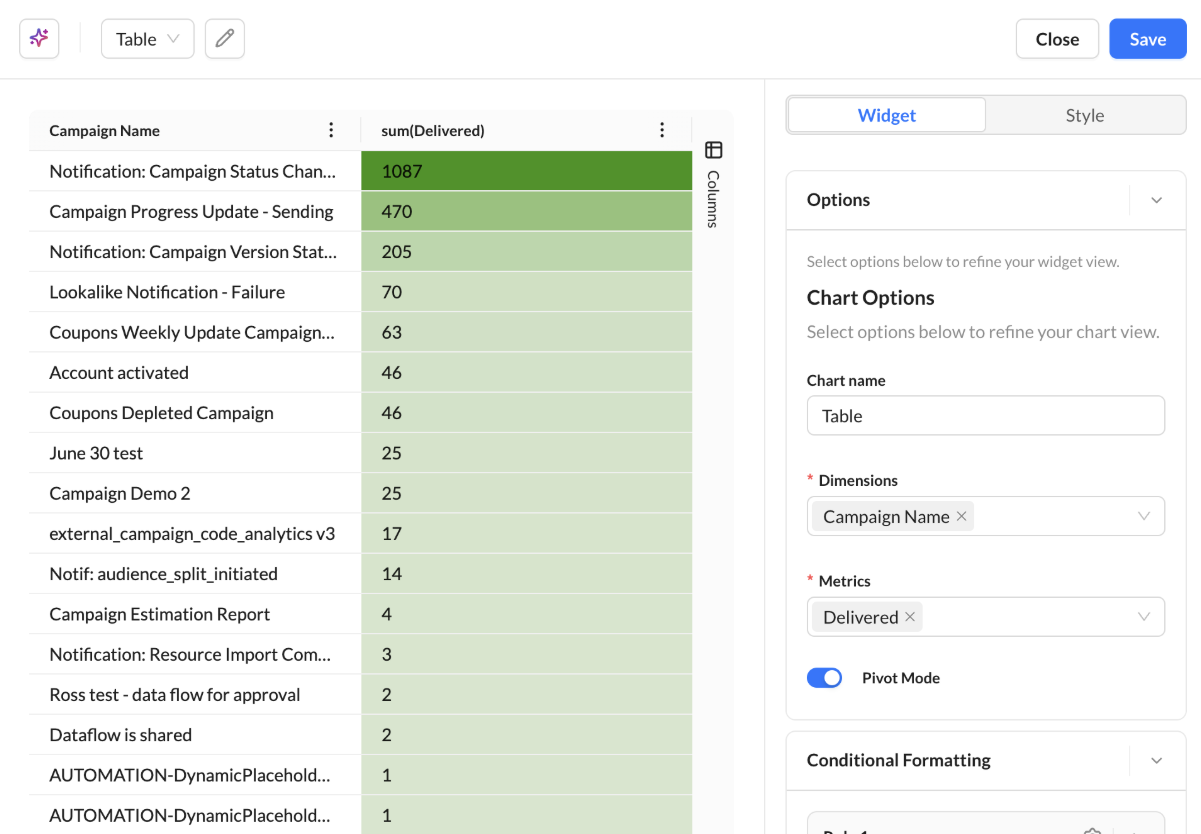Select the 1087 delivered cell

point(527,171)
